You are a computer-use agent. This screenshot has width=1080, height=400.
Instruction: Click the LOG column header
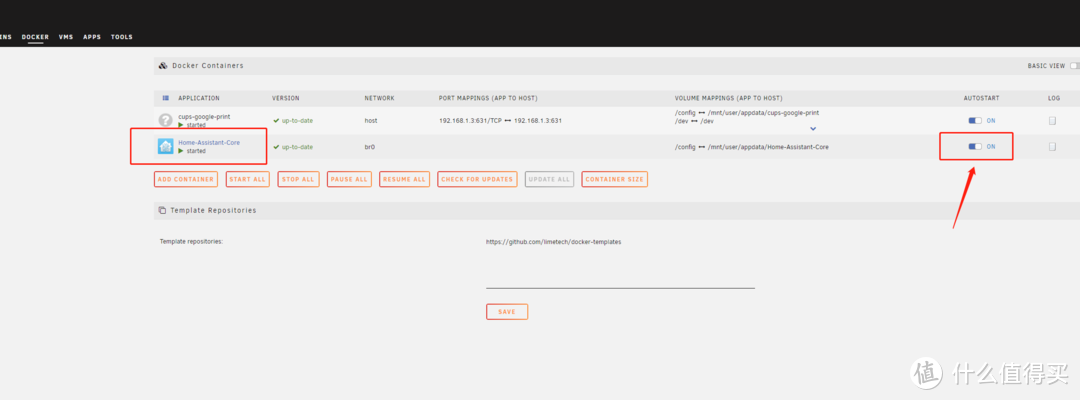coord(1054,98)
